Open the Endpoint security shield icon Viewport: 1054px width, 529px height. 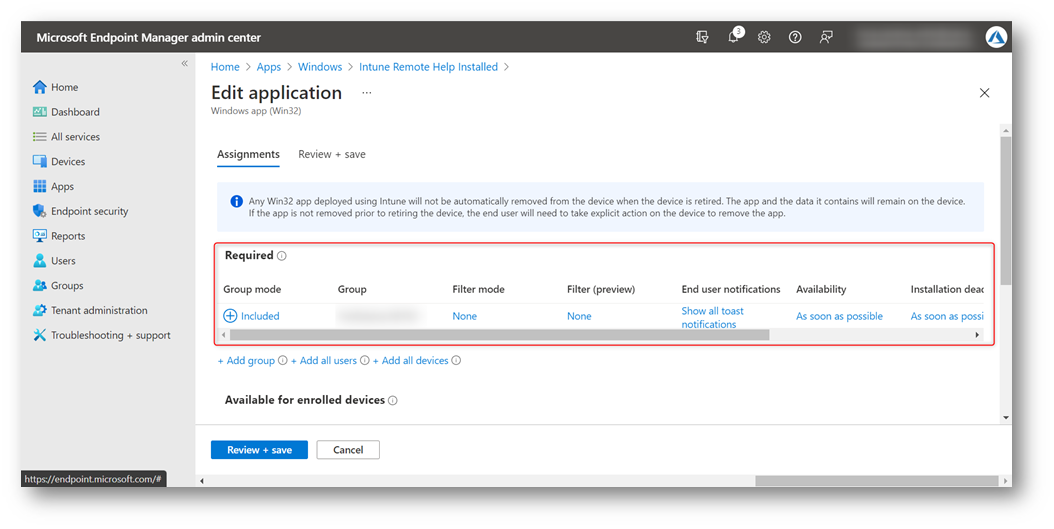click(40, 211)
